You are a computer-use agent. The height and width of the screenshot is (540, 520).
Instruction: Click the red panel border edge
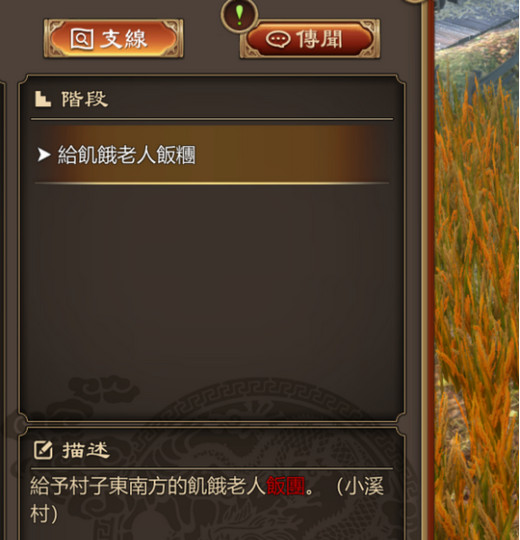tap(431, 270)
